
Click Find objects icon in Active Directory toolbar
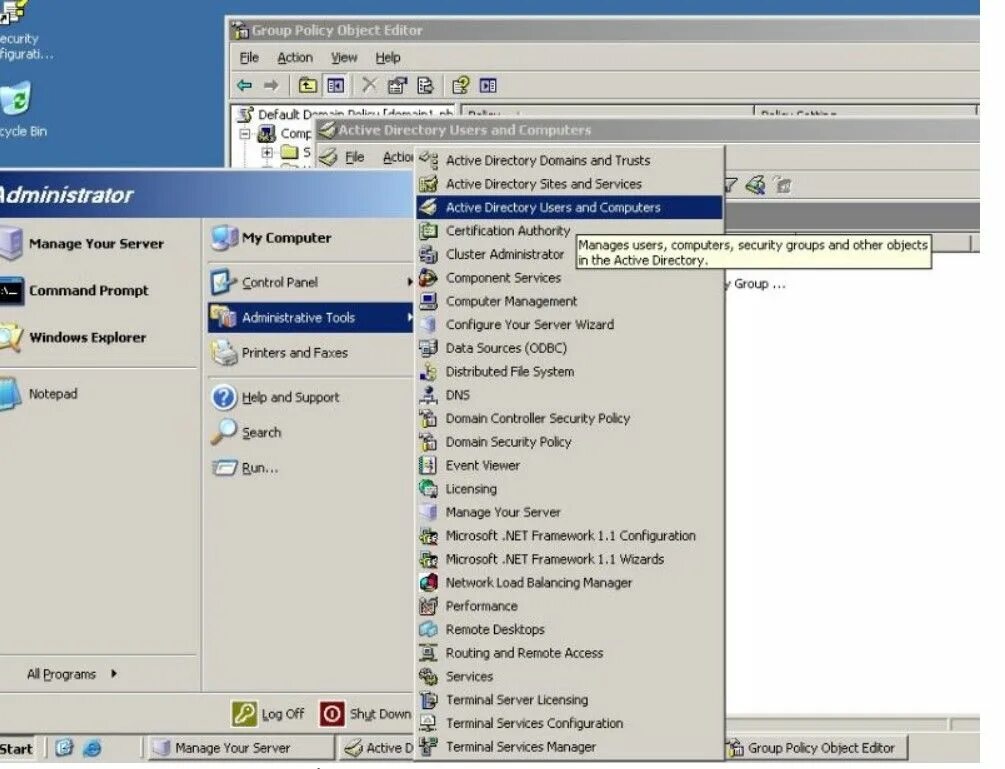pos(756,185)
